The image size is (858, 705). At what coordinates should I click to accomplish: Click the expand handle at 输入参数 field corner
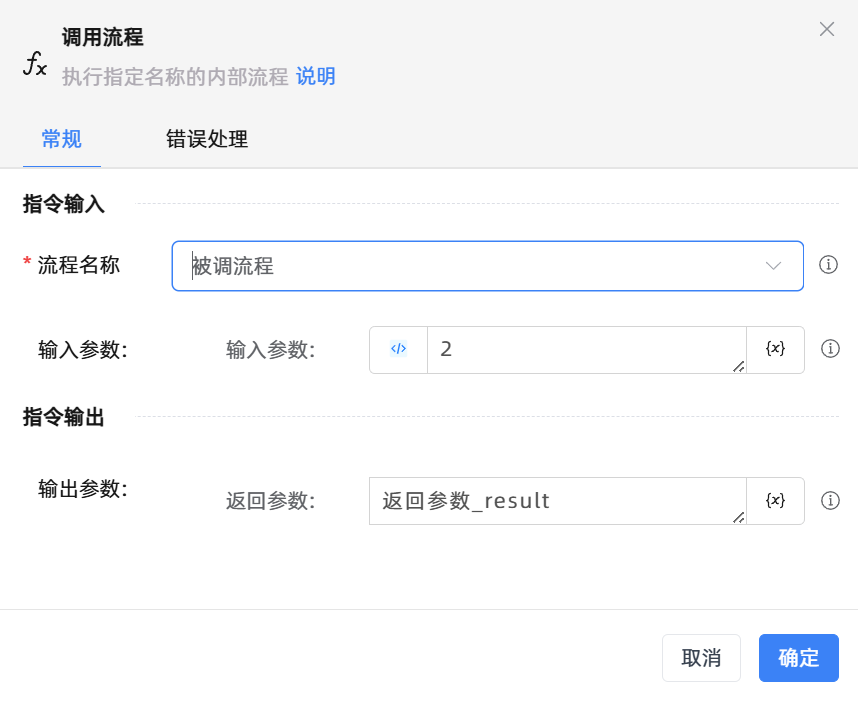(740, 368)
